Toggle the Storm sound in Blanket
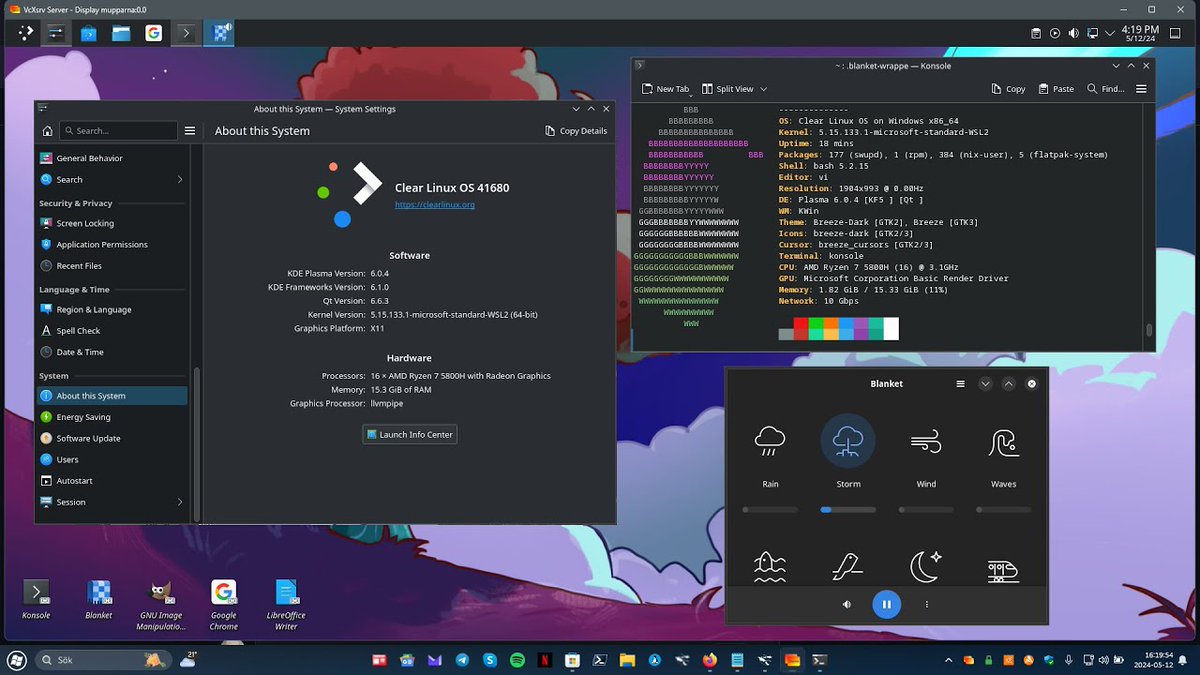 pos(848,441)
